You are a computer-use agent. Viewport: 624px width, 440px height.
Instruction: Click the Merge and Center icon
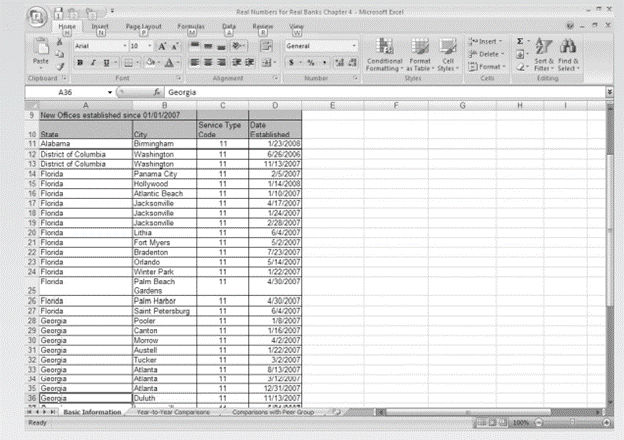tap(266, 62)
